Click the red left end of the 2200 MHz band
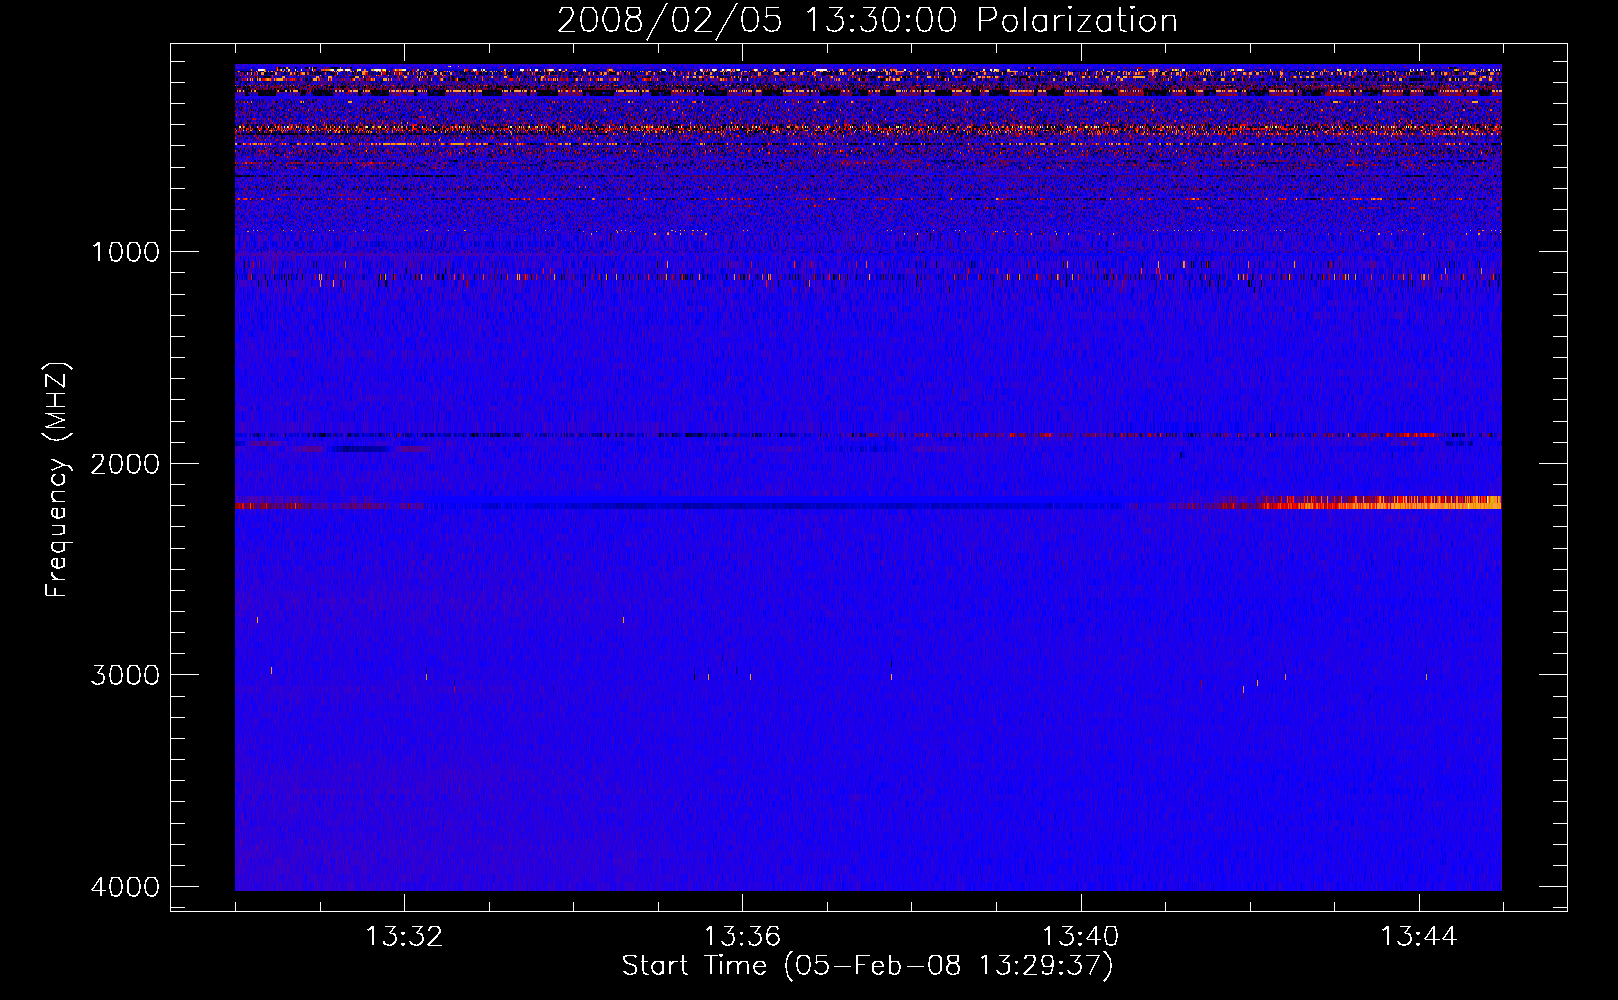The height and width of the screenshot is (1000, 1618). coord(270,507)
